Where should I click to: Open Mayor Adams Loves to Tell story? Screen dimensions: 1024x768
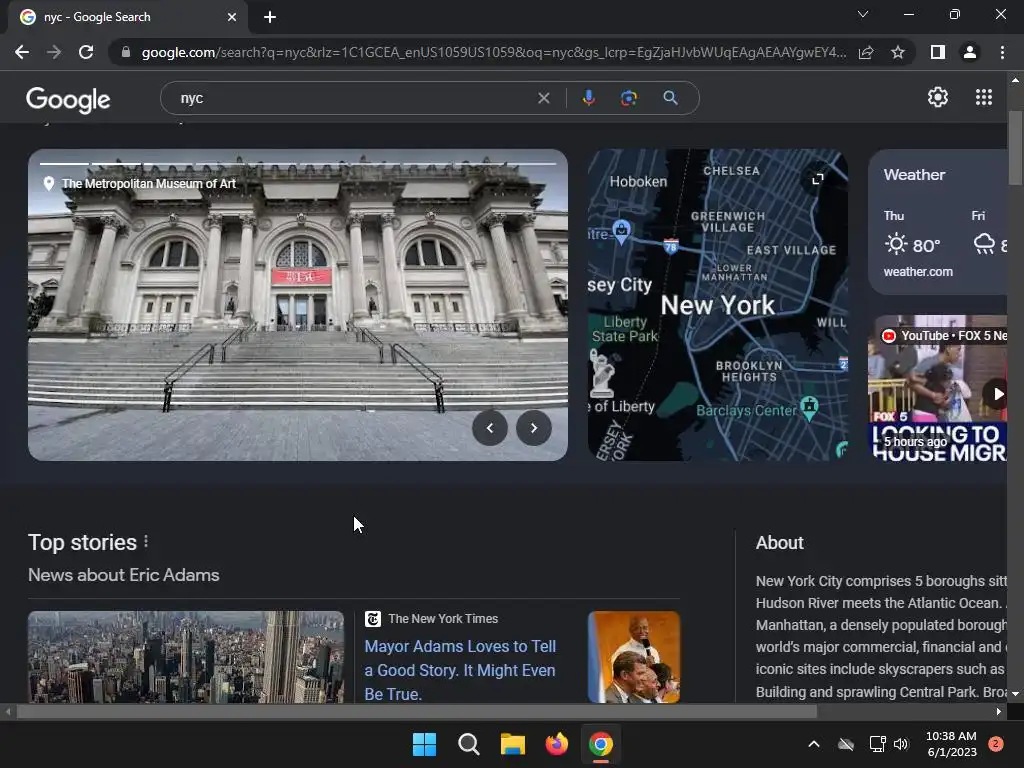[460, 670]
